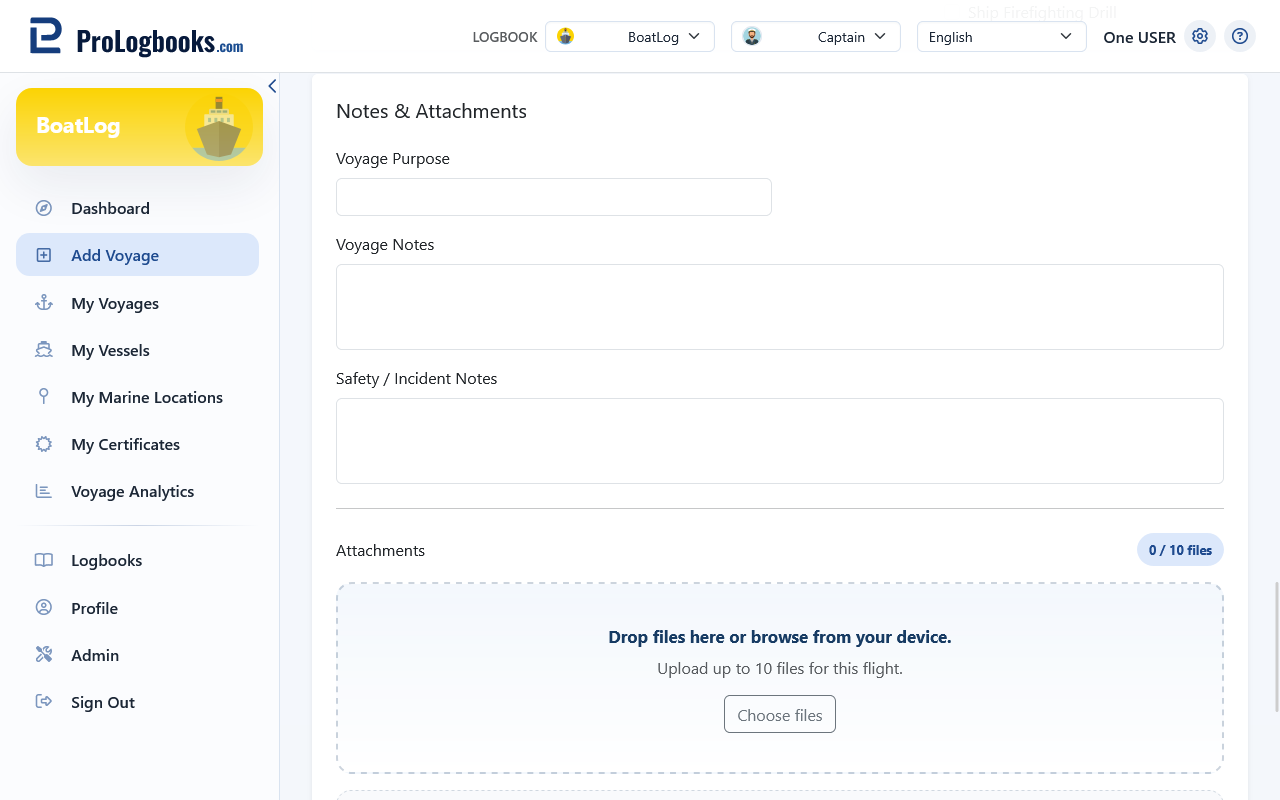
Task: Click the My Marine Locations pin icon
Action: tap(44, 397)
